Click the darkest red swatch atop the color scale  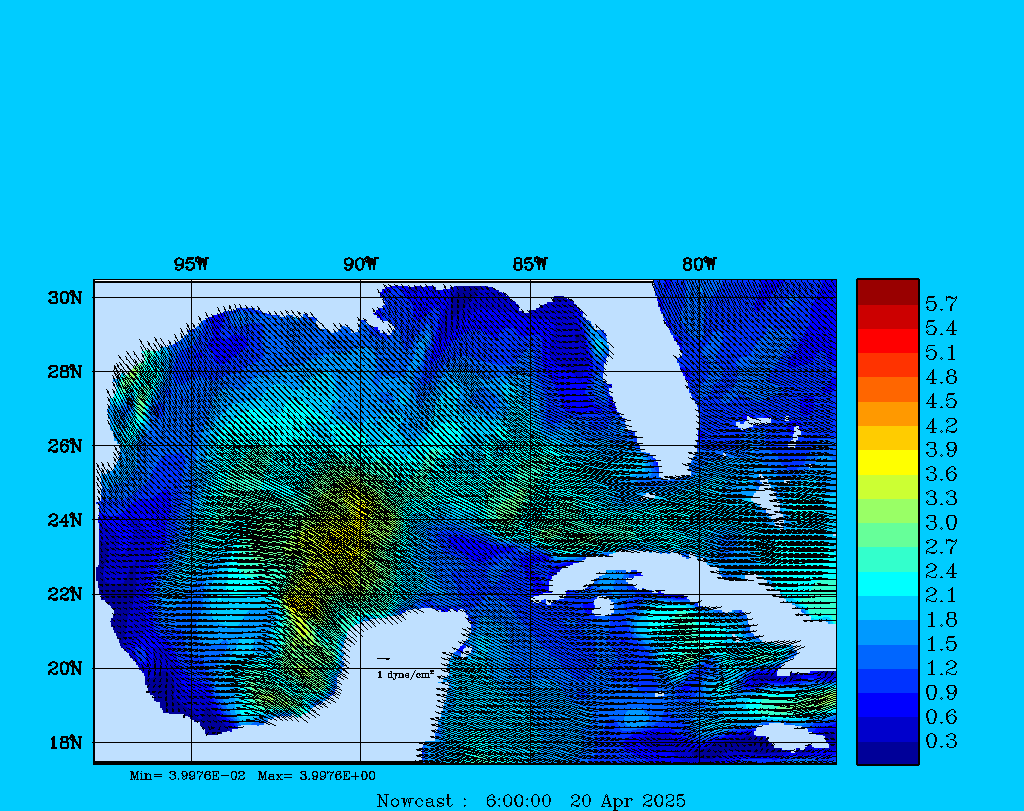coord(887,291)
